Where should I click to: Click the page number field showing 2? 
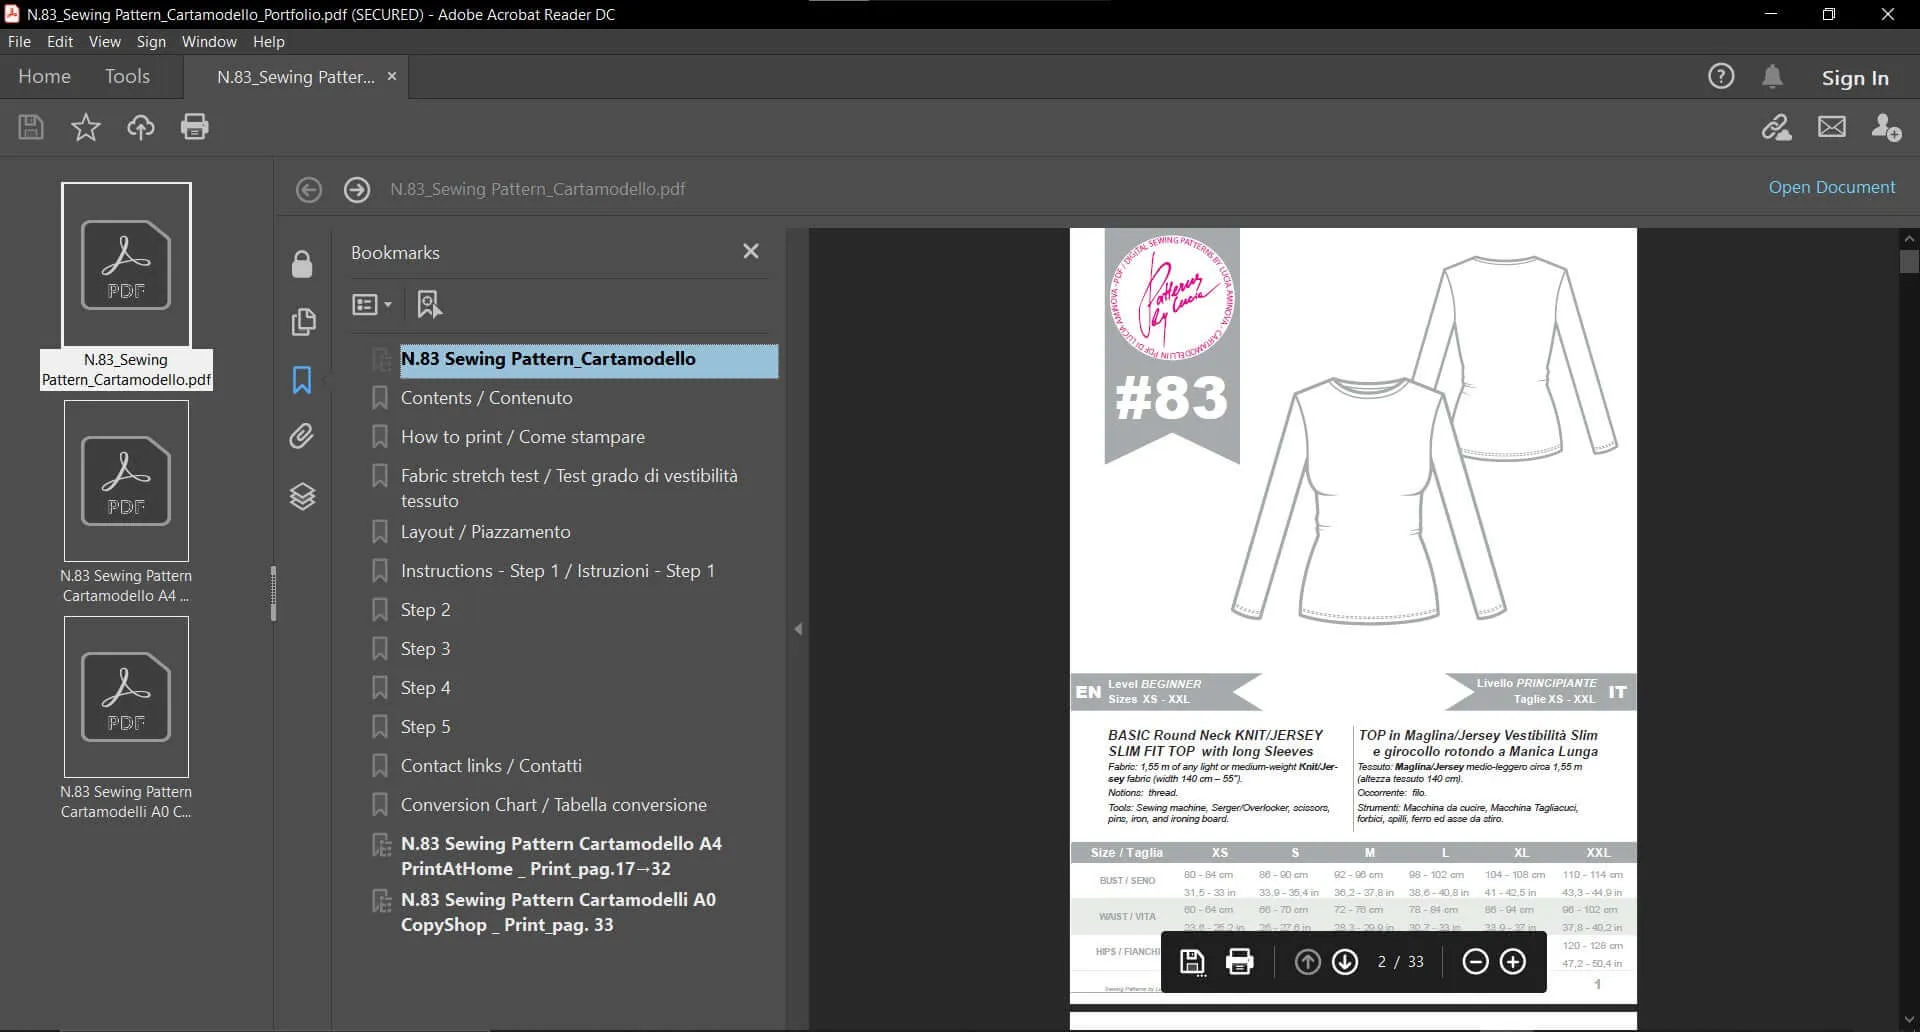(1382, 962)
